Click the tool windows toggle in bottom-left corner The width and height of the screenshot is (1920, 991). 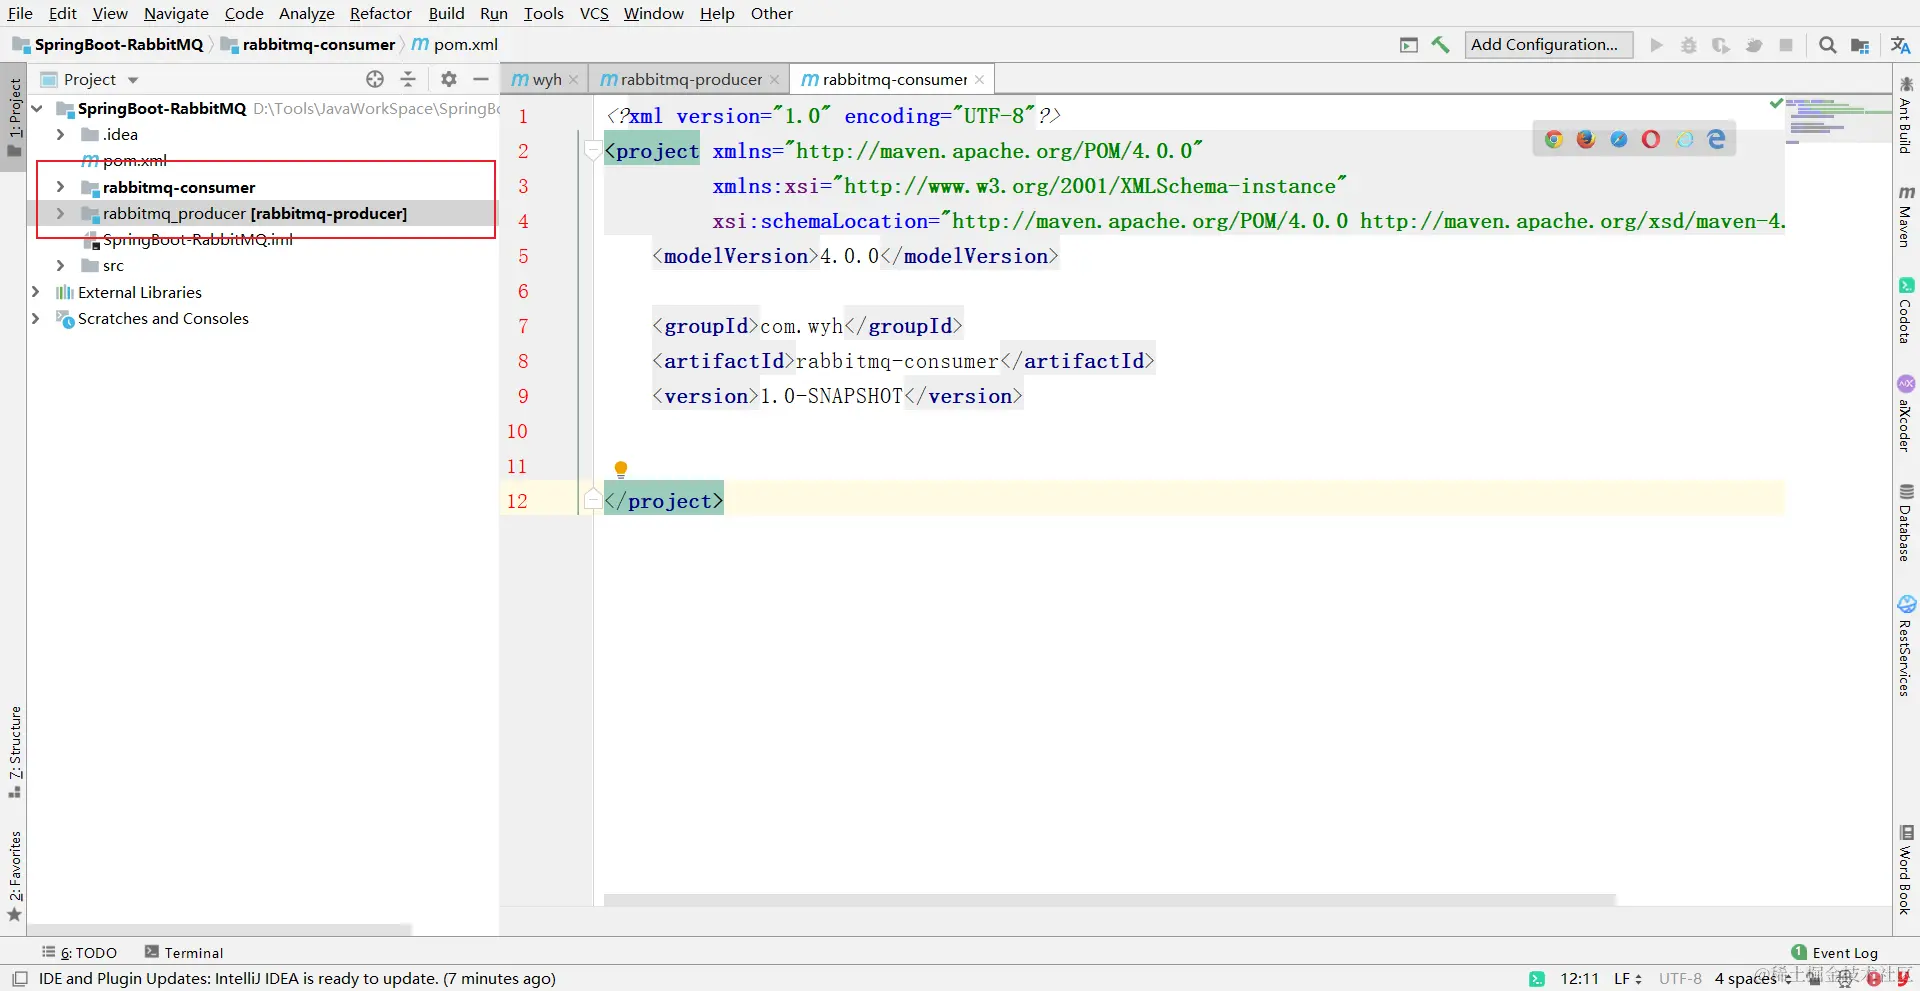point(19,978)
